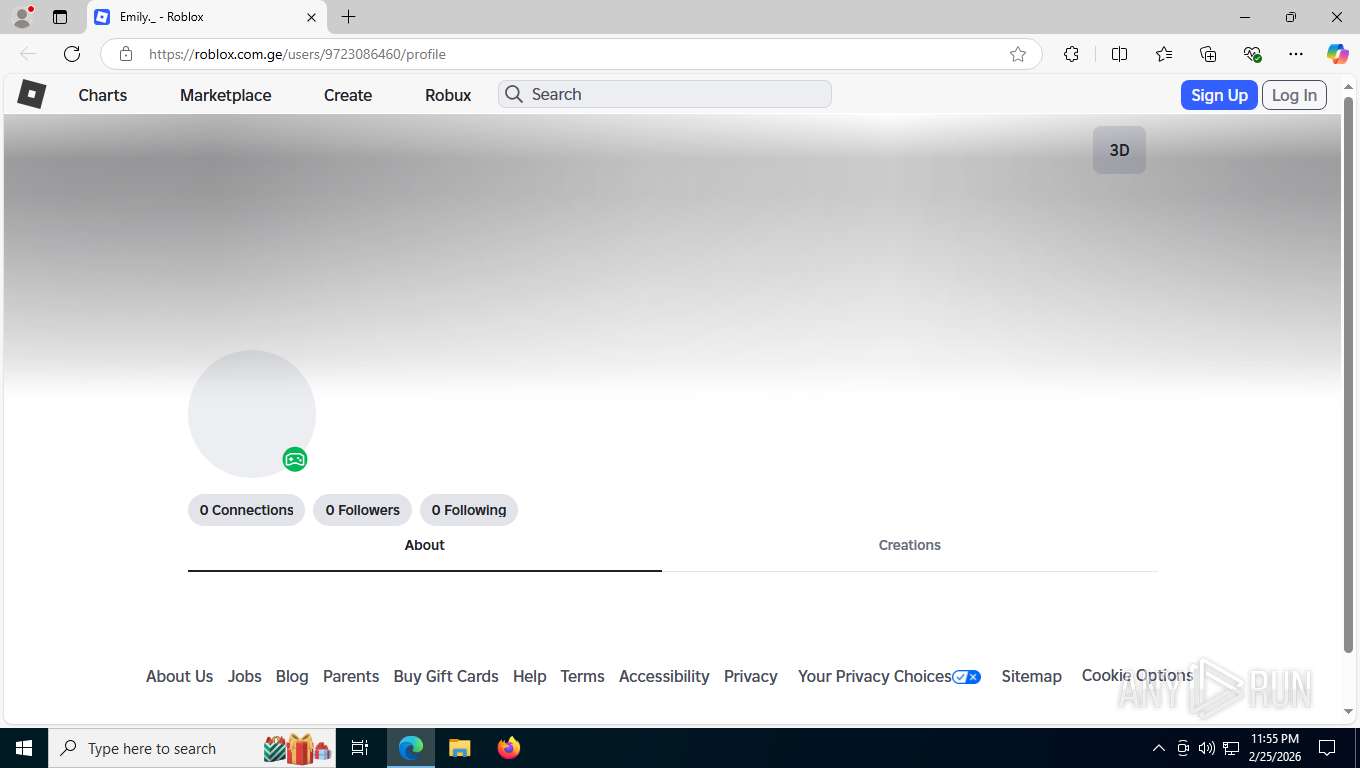Open the Parents footer link
Screen dimensions: 1360x768
pos(351,677)
